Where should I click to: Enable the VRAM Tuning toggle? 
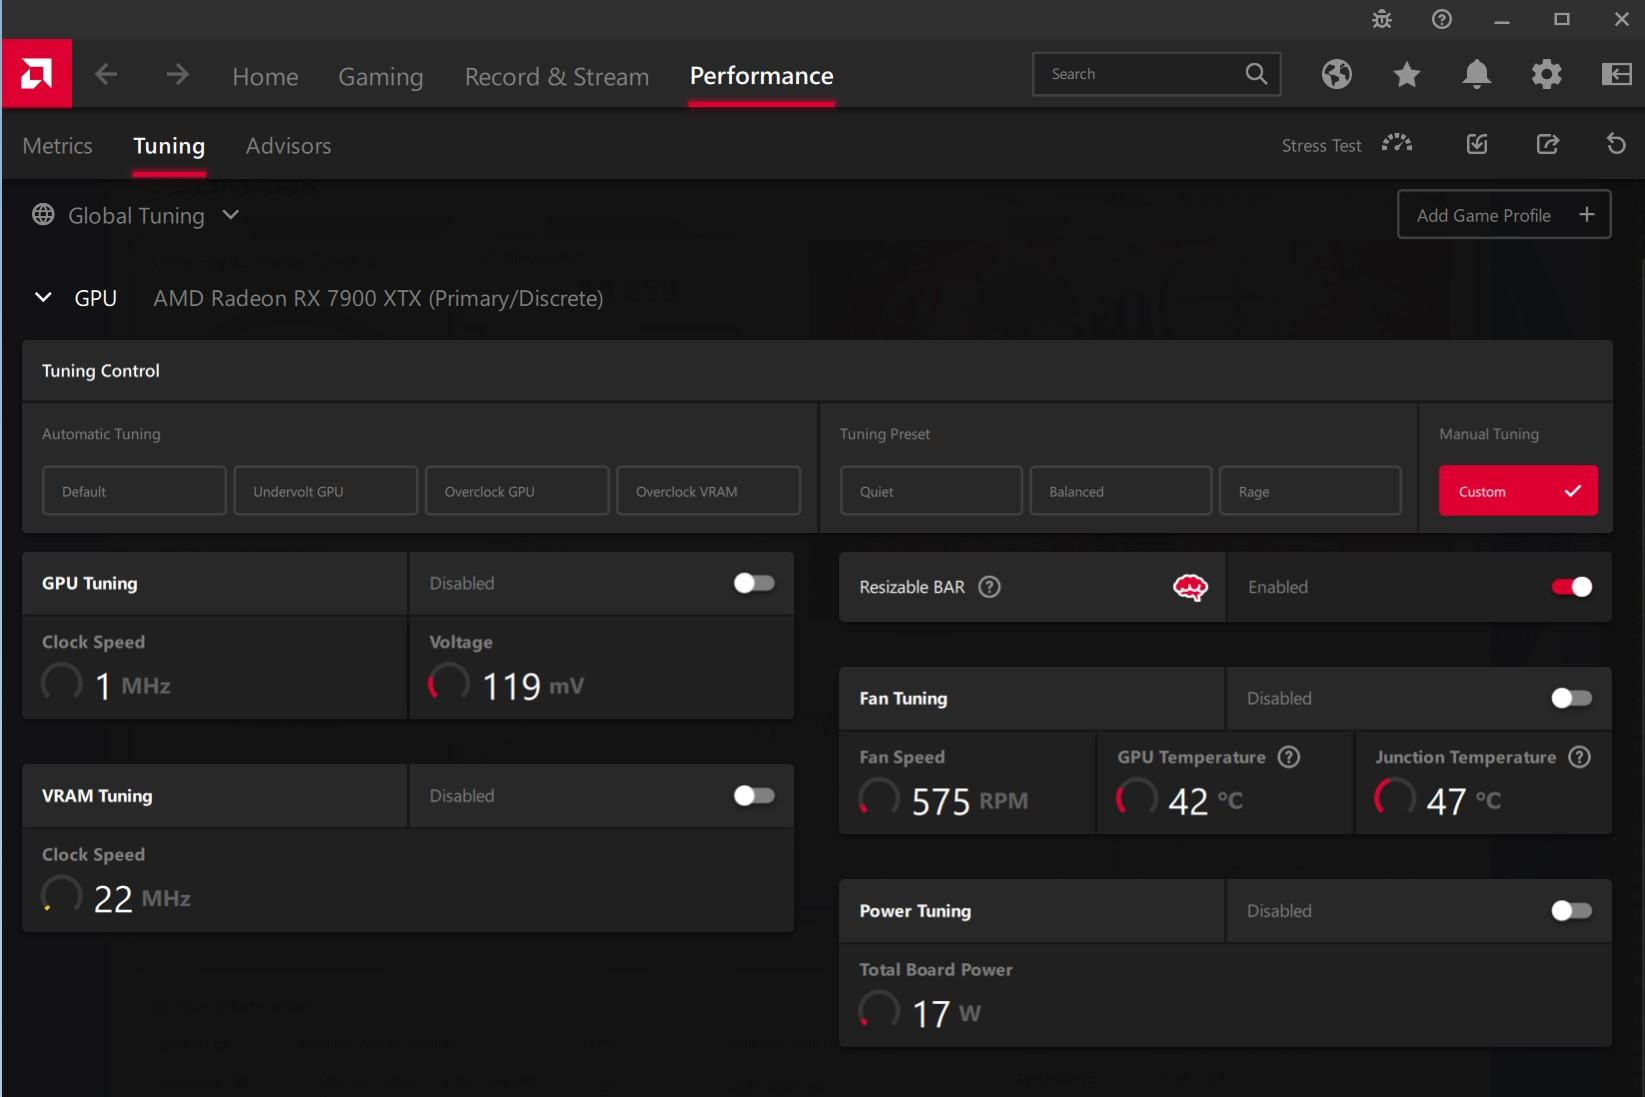point(754,796)
